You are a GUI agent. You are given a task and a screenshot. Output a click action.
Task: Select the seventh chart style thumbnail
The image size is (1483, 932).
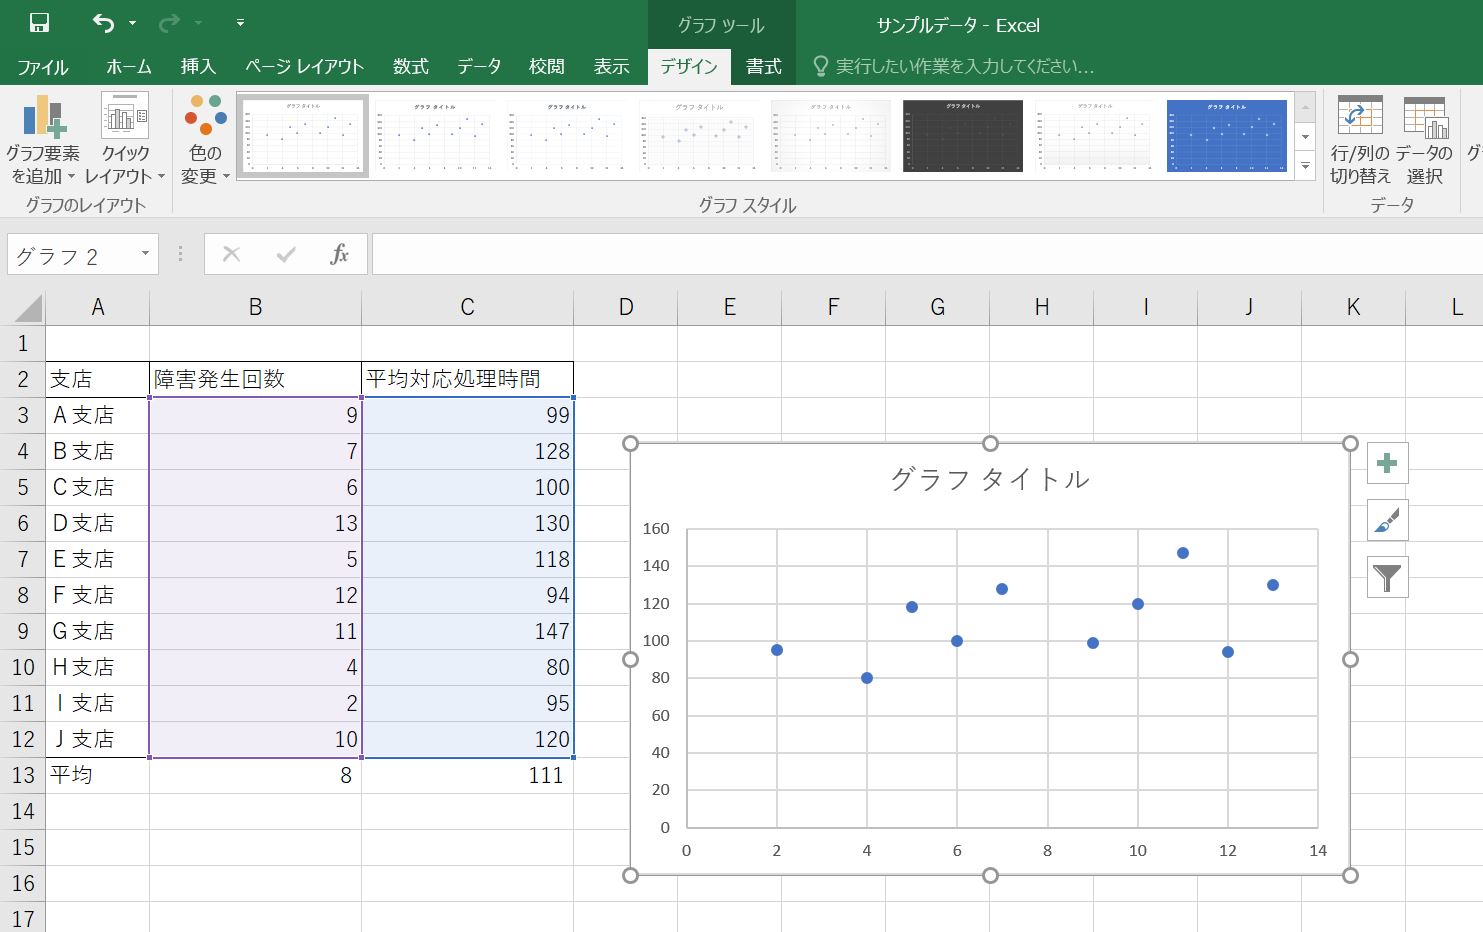click(1095, 136)
